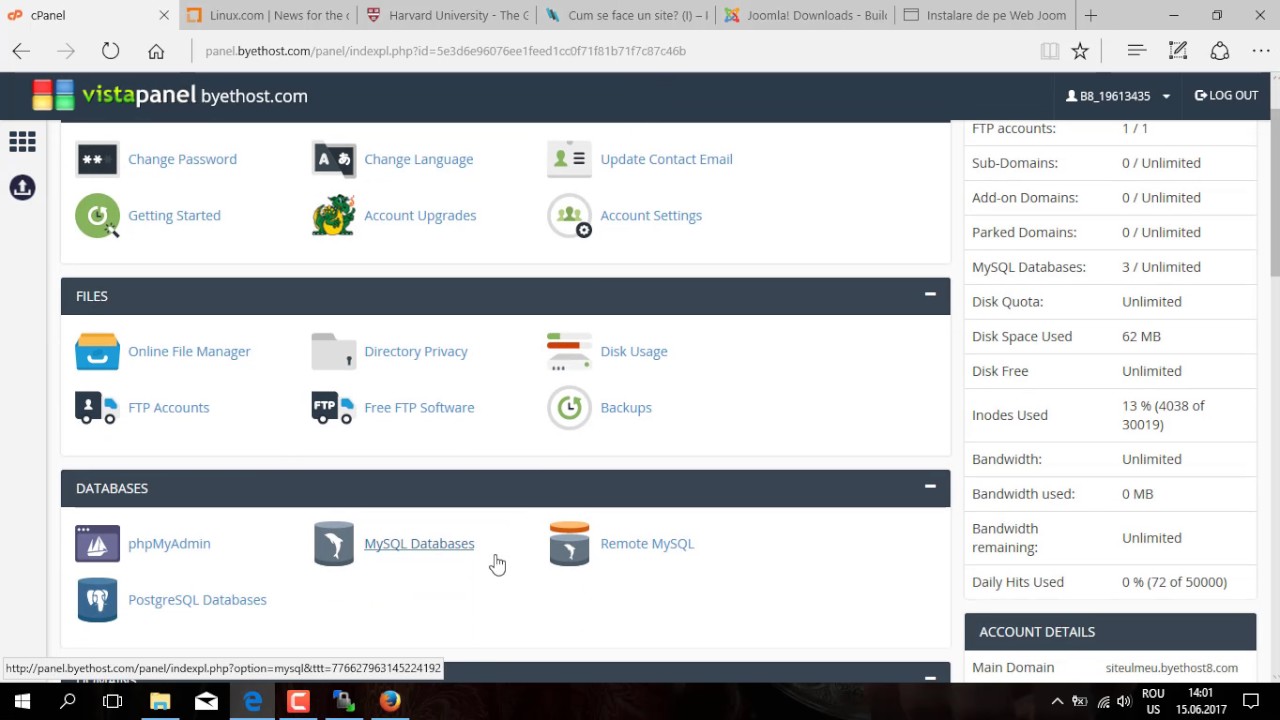Click the PostgreSQL Databases elephant icon

97,599
